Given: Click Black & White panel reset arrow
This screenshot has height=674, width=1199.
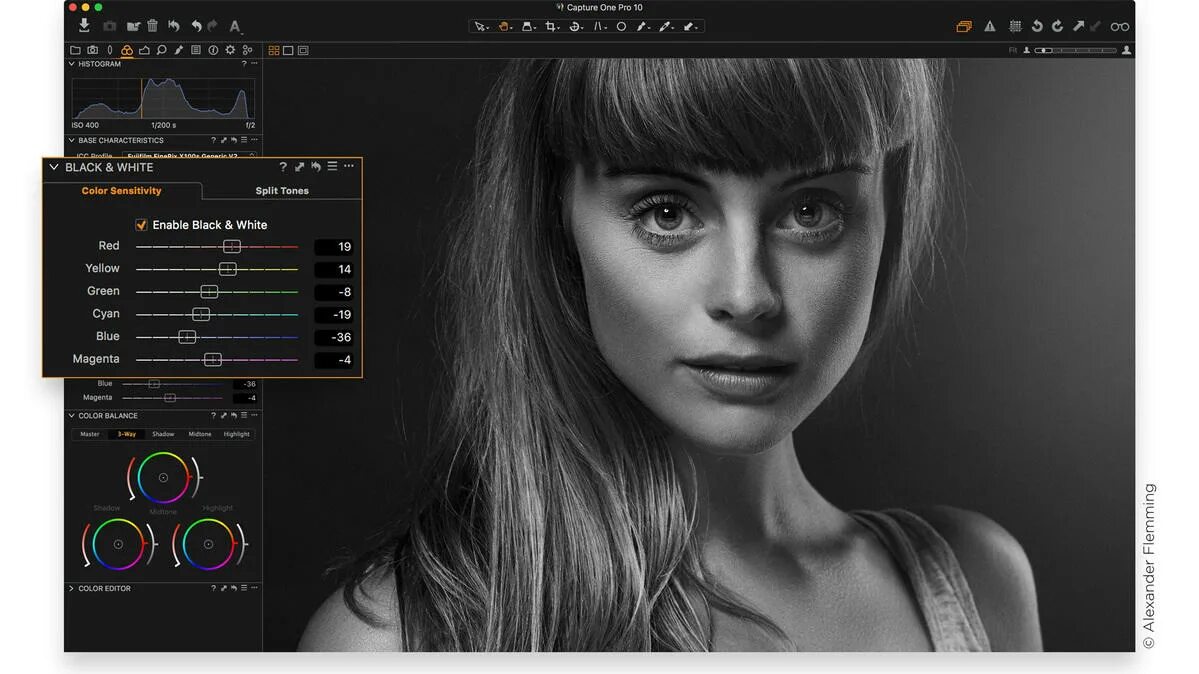Looking at the screenshot, I should pyautogui.click(x=316, y=166).
